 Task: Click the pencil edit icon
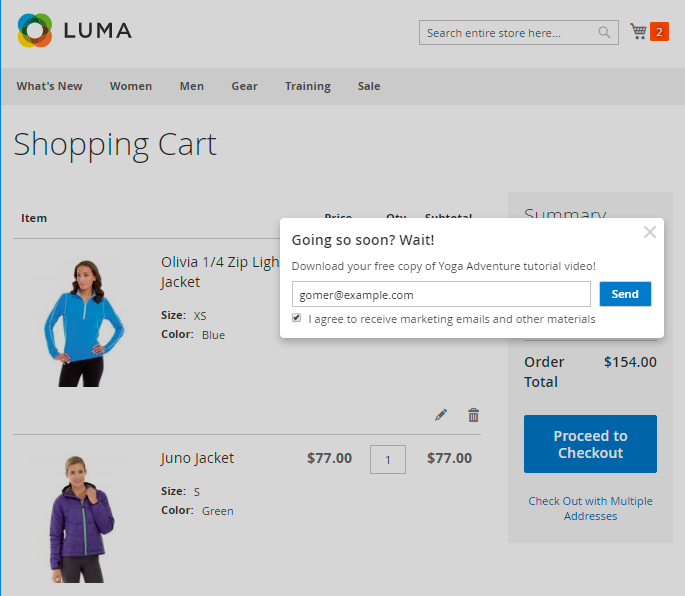pyautogui.click(x=441, y=415)
